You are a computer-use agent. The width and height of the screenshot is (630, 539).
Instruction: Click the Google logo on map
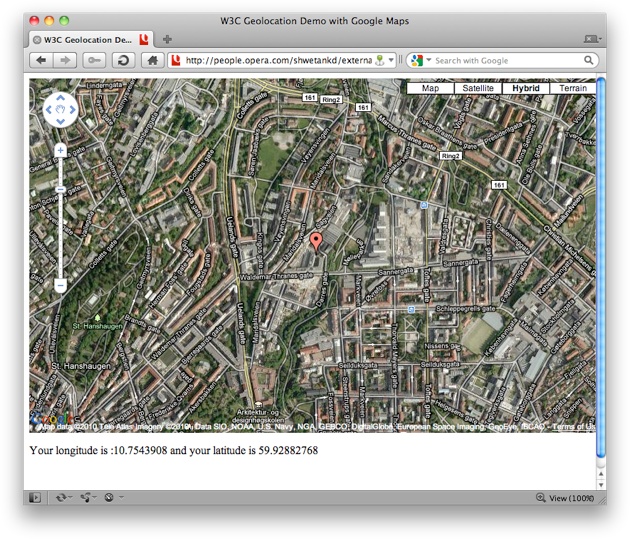tap(51, 419)
